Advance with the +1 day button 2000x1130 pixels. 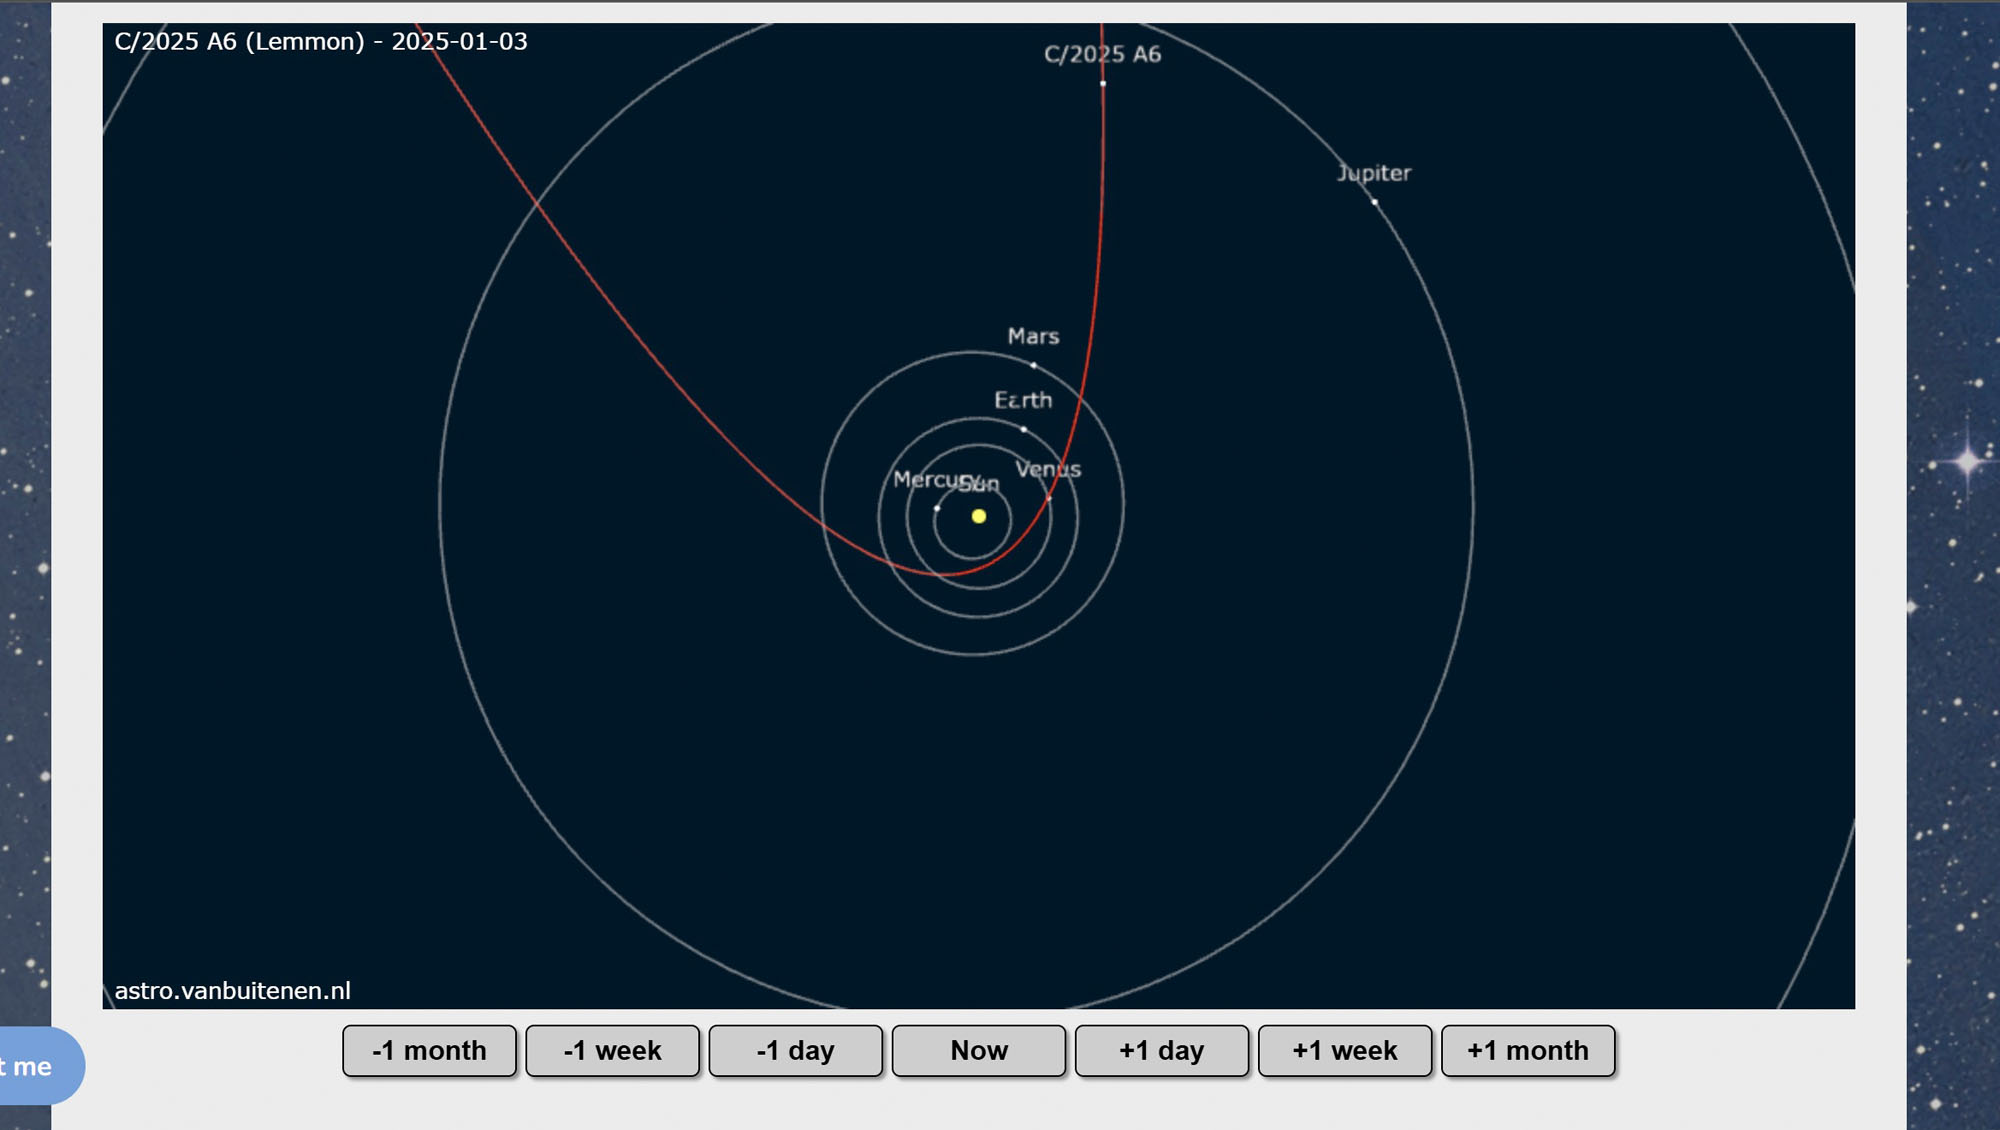1161,1050
